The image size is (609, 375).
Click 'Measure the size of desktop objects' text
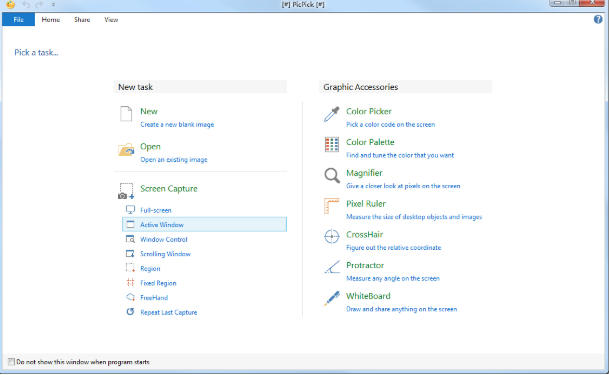(x=414, y=217)
